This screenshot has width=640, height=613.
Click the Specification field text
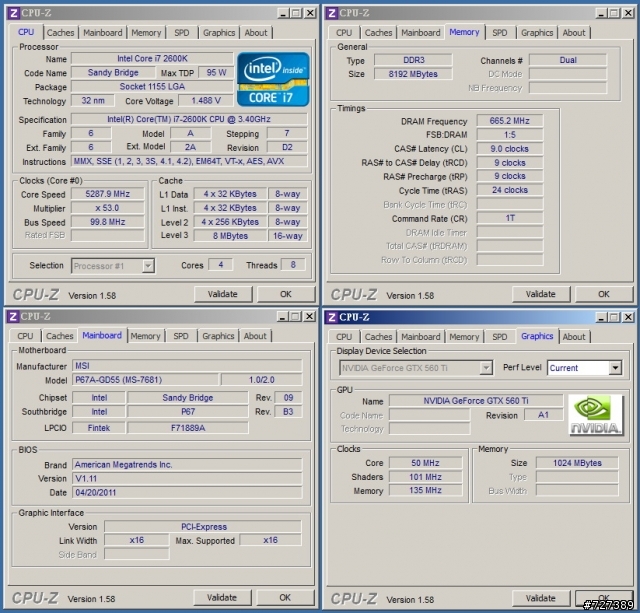[189, 119]
